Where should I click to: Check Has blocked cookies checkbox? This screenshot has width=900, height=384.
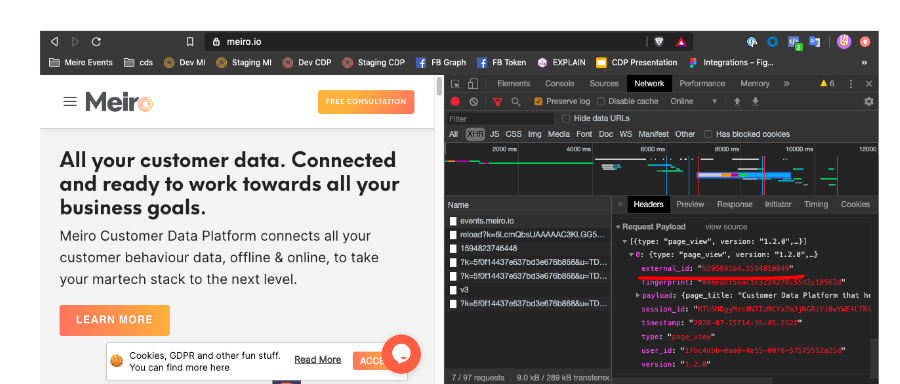(x=708, y=134)
